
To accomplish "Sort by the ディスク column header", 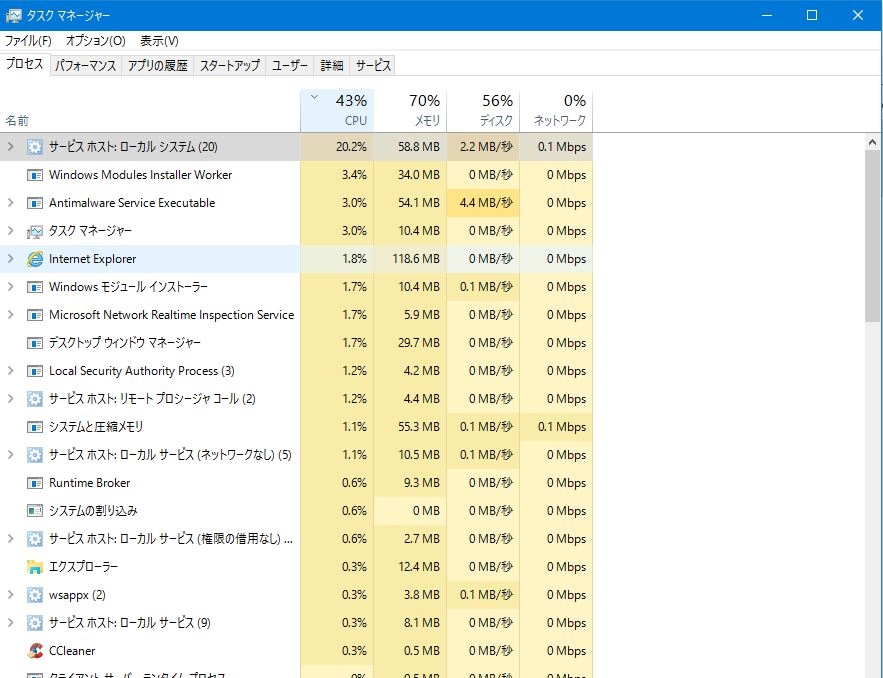I will point(483,110).
